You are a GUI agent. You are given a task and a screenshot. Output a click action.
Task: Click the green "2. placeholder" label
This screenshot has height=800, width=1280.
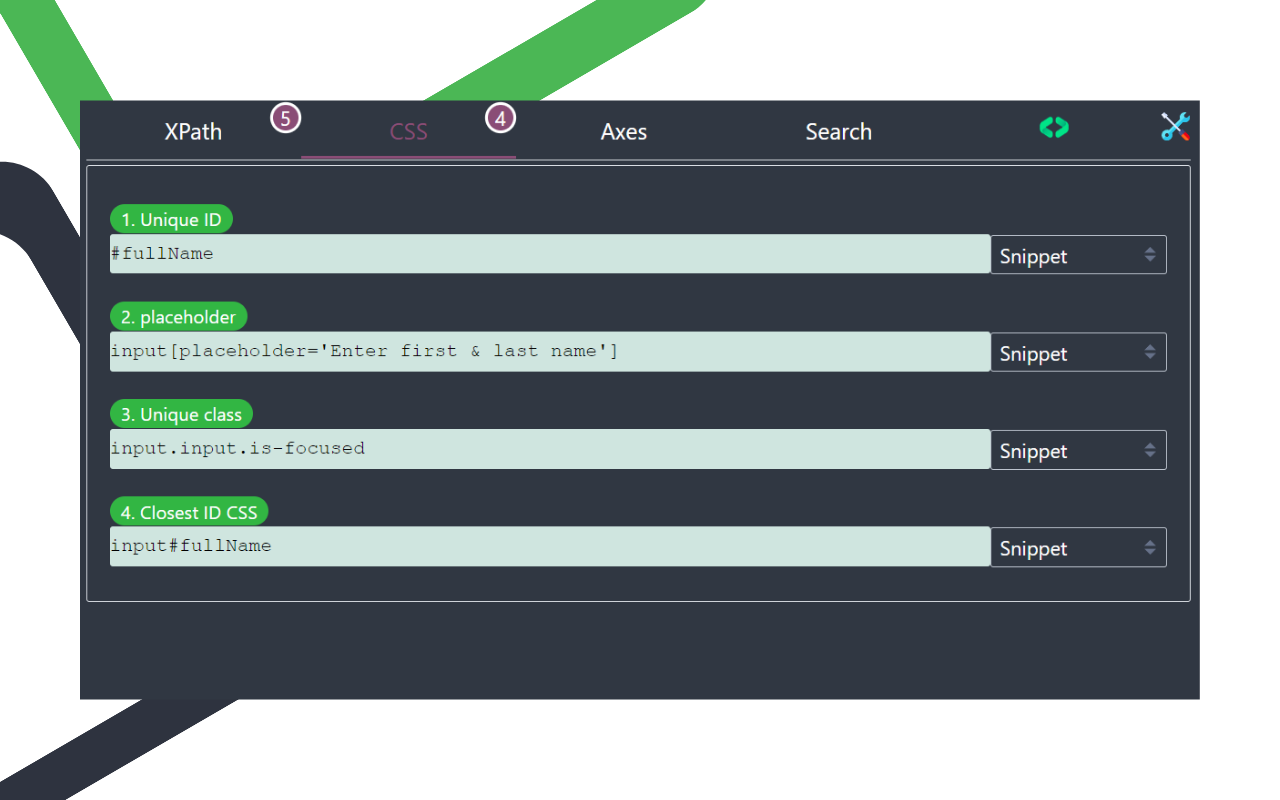pos(178,316)
